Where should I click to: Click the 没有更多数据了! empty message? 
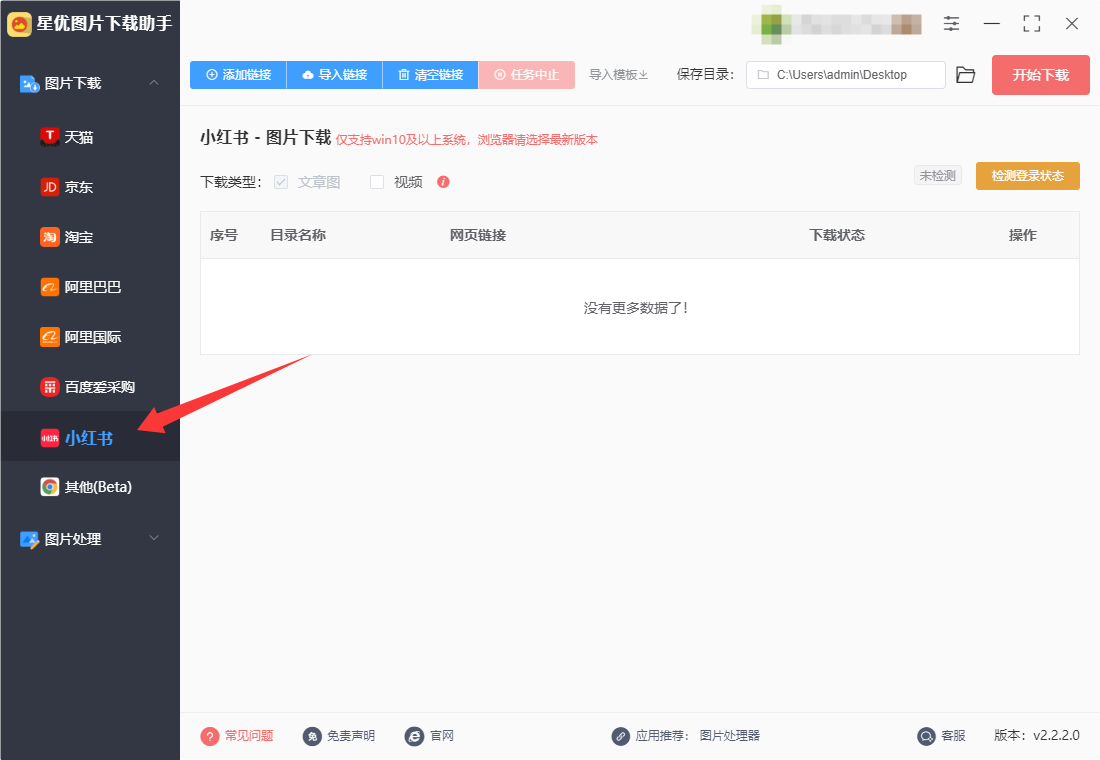pos(636,308)
